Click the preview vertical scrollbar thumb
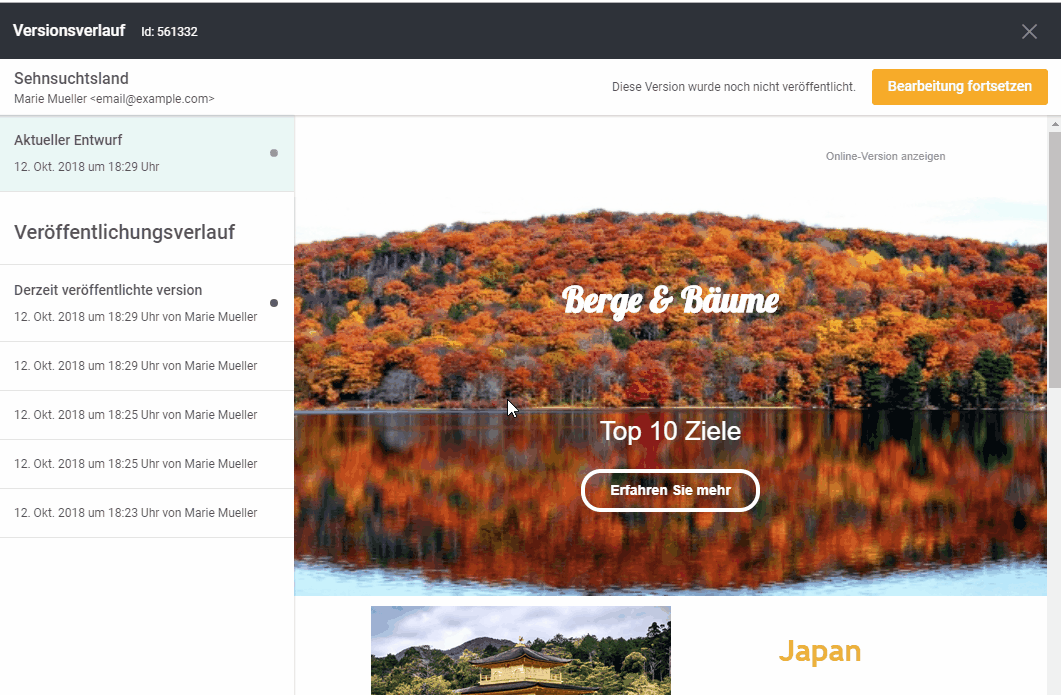Viewport: 1061px width, 695px height. point(1054,261)
